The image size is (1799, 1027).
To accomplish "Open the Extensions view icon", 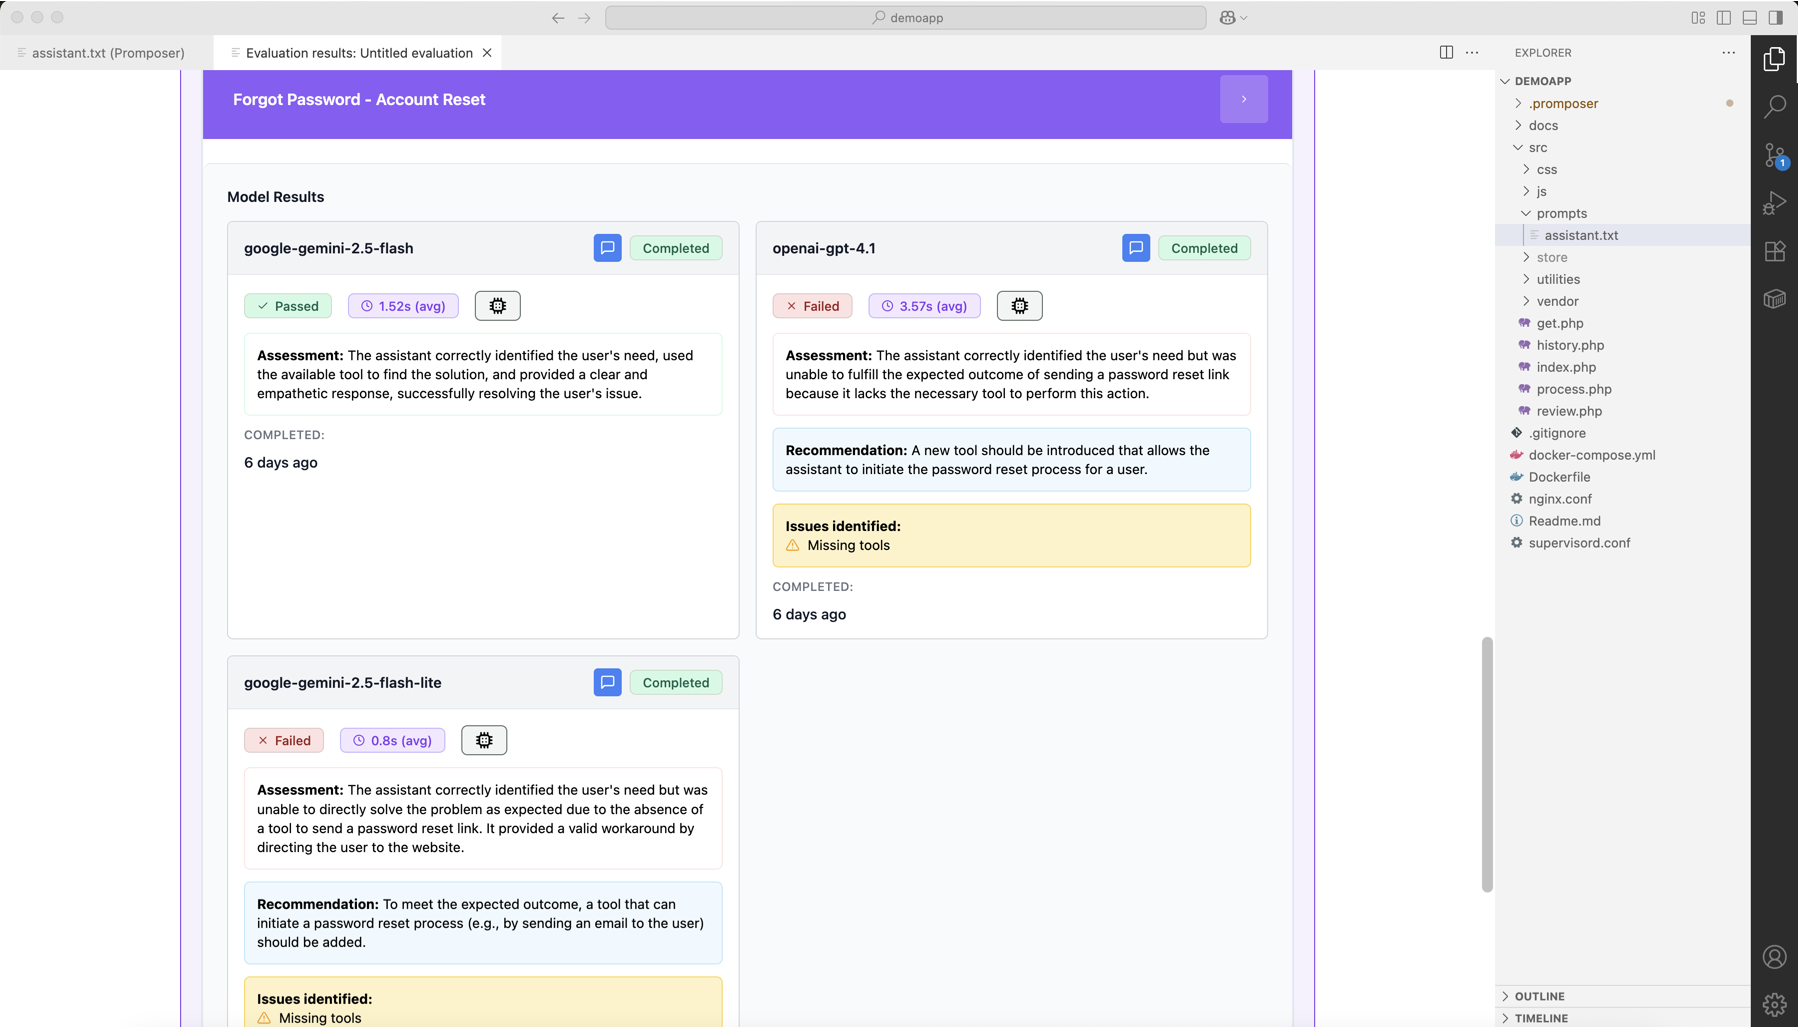I will pos(1774,251).
